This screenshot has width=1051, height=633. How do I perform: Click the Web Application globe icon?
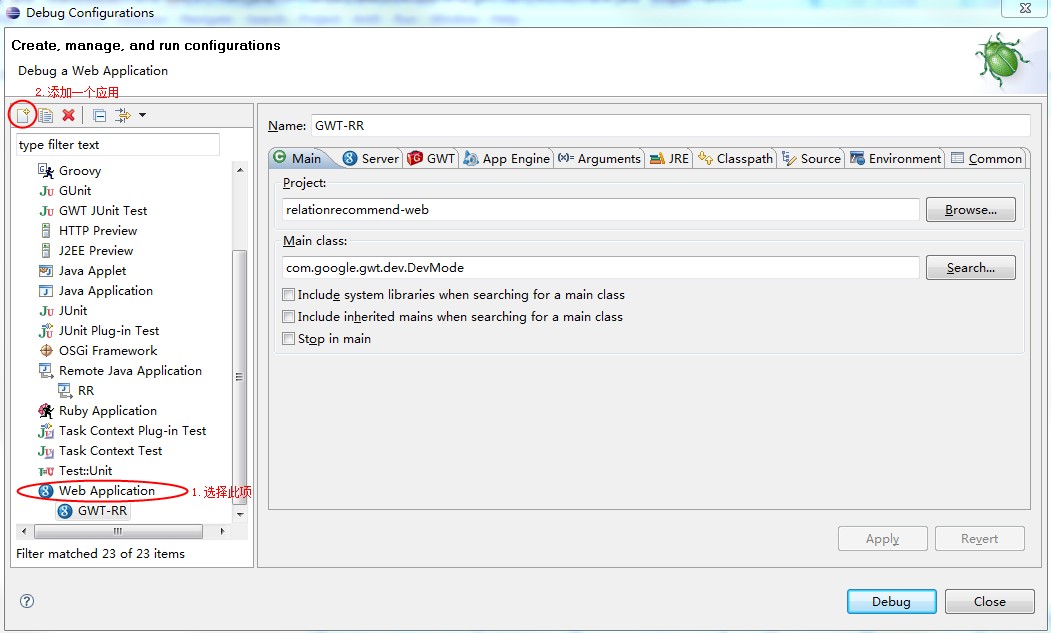pyautogui.click(x=46, y=491)
